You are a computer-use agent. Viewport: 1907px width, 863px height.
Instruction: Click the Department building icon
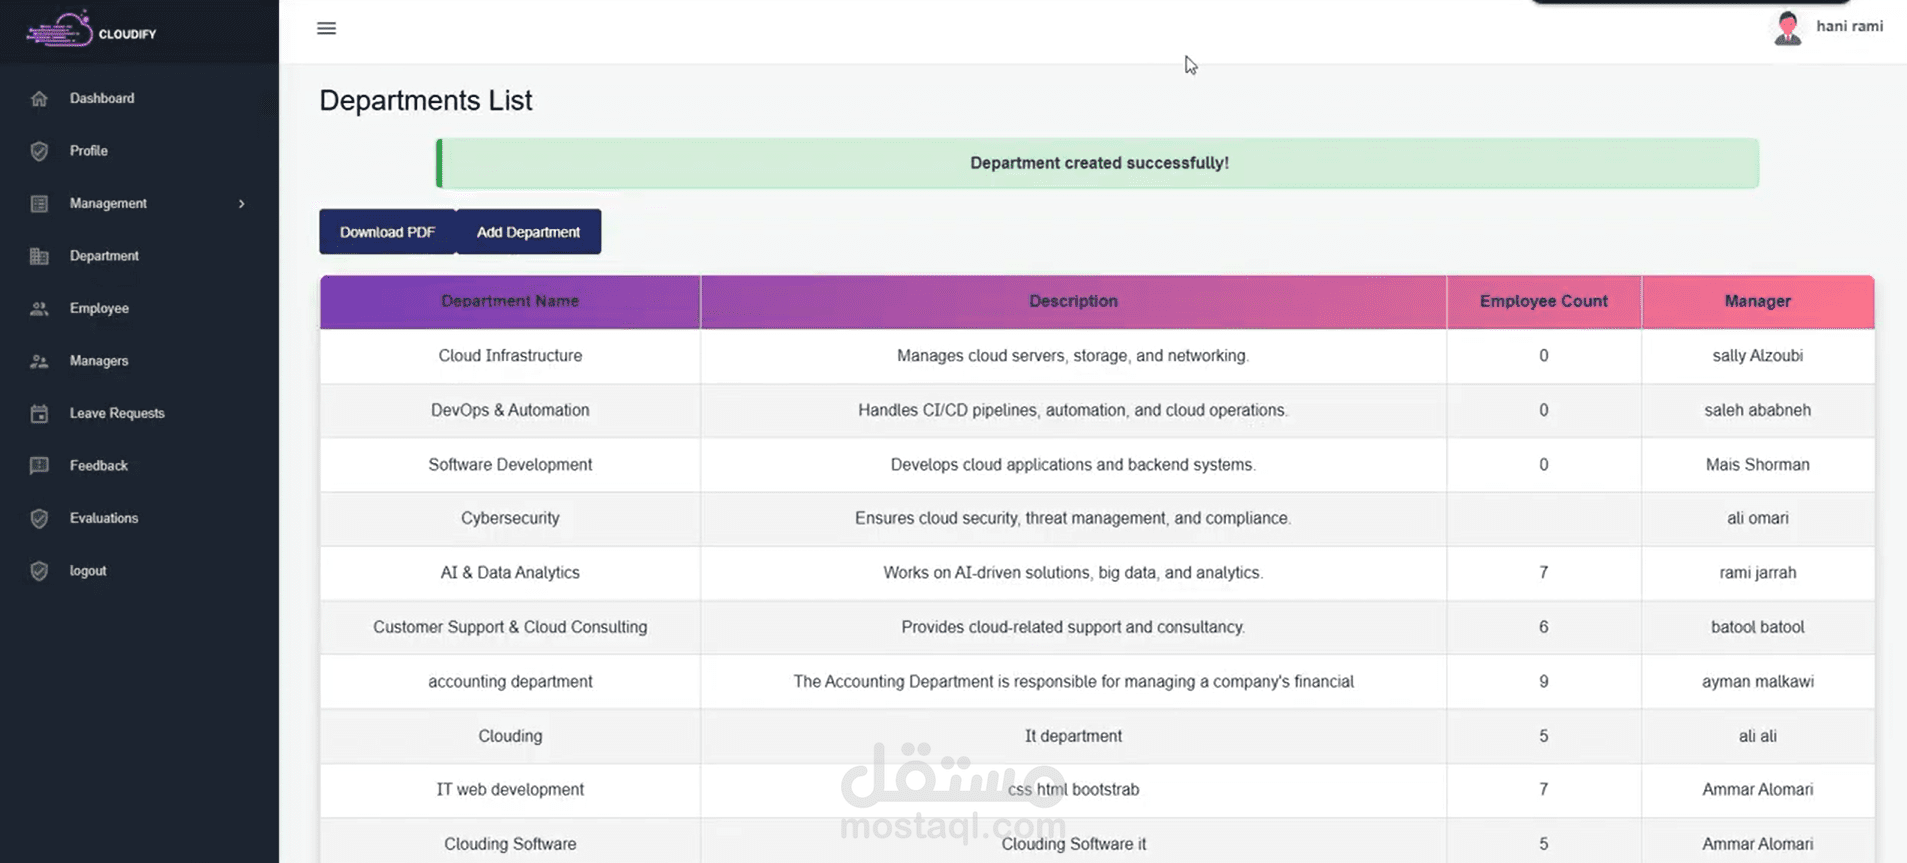pyautogui.click(x=39, y=256)
